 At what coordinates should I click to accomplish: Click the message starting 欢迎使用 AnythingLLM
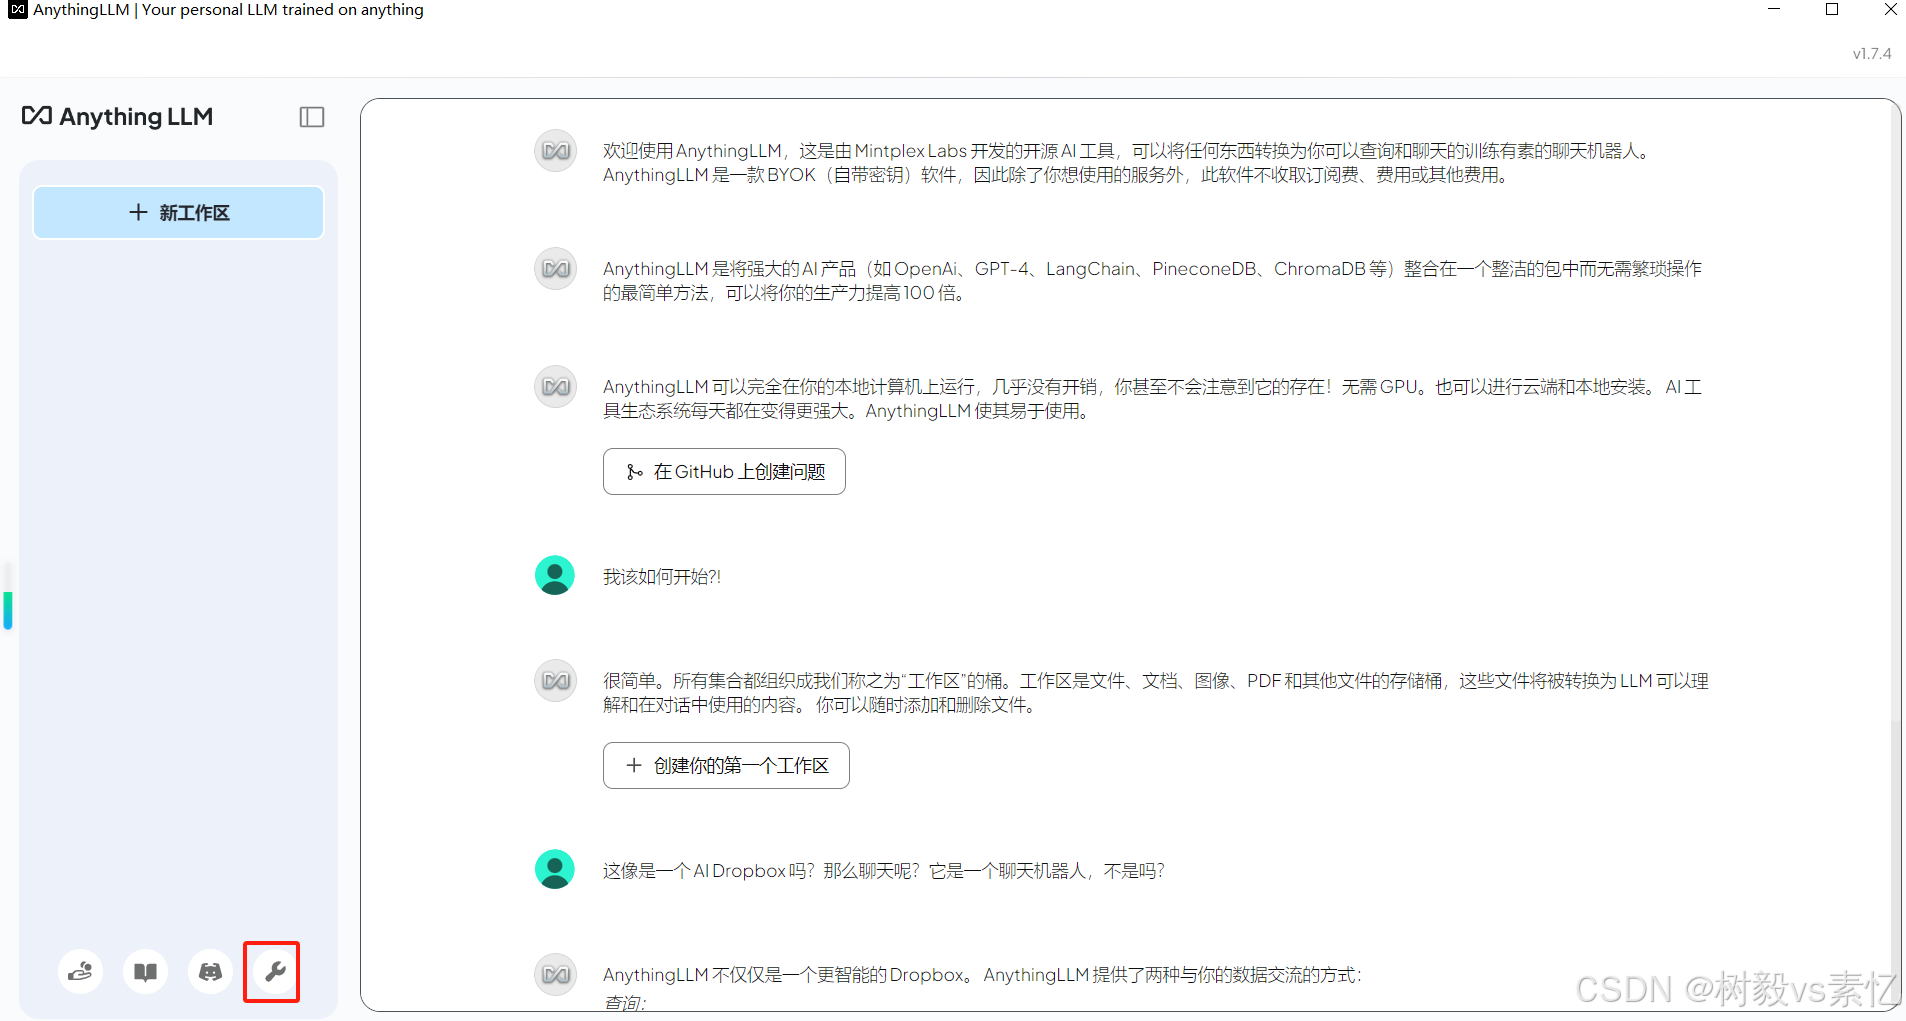click(1126, 163)
